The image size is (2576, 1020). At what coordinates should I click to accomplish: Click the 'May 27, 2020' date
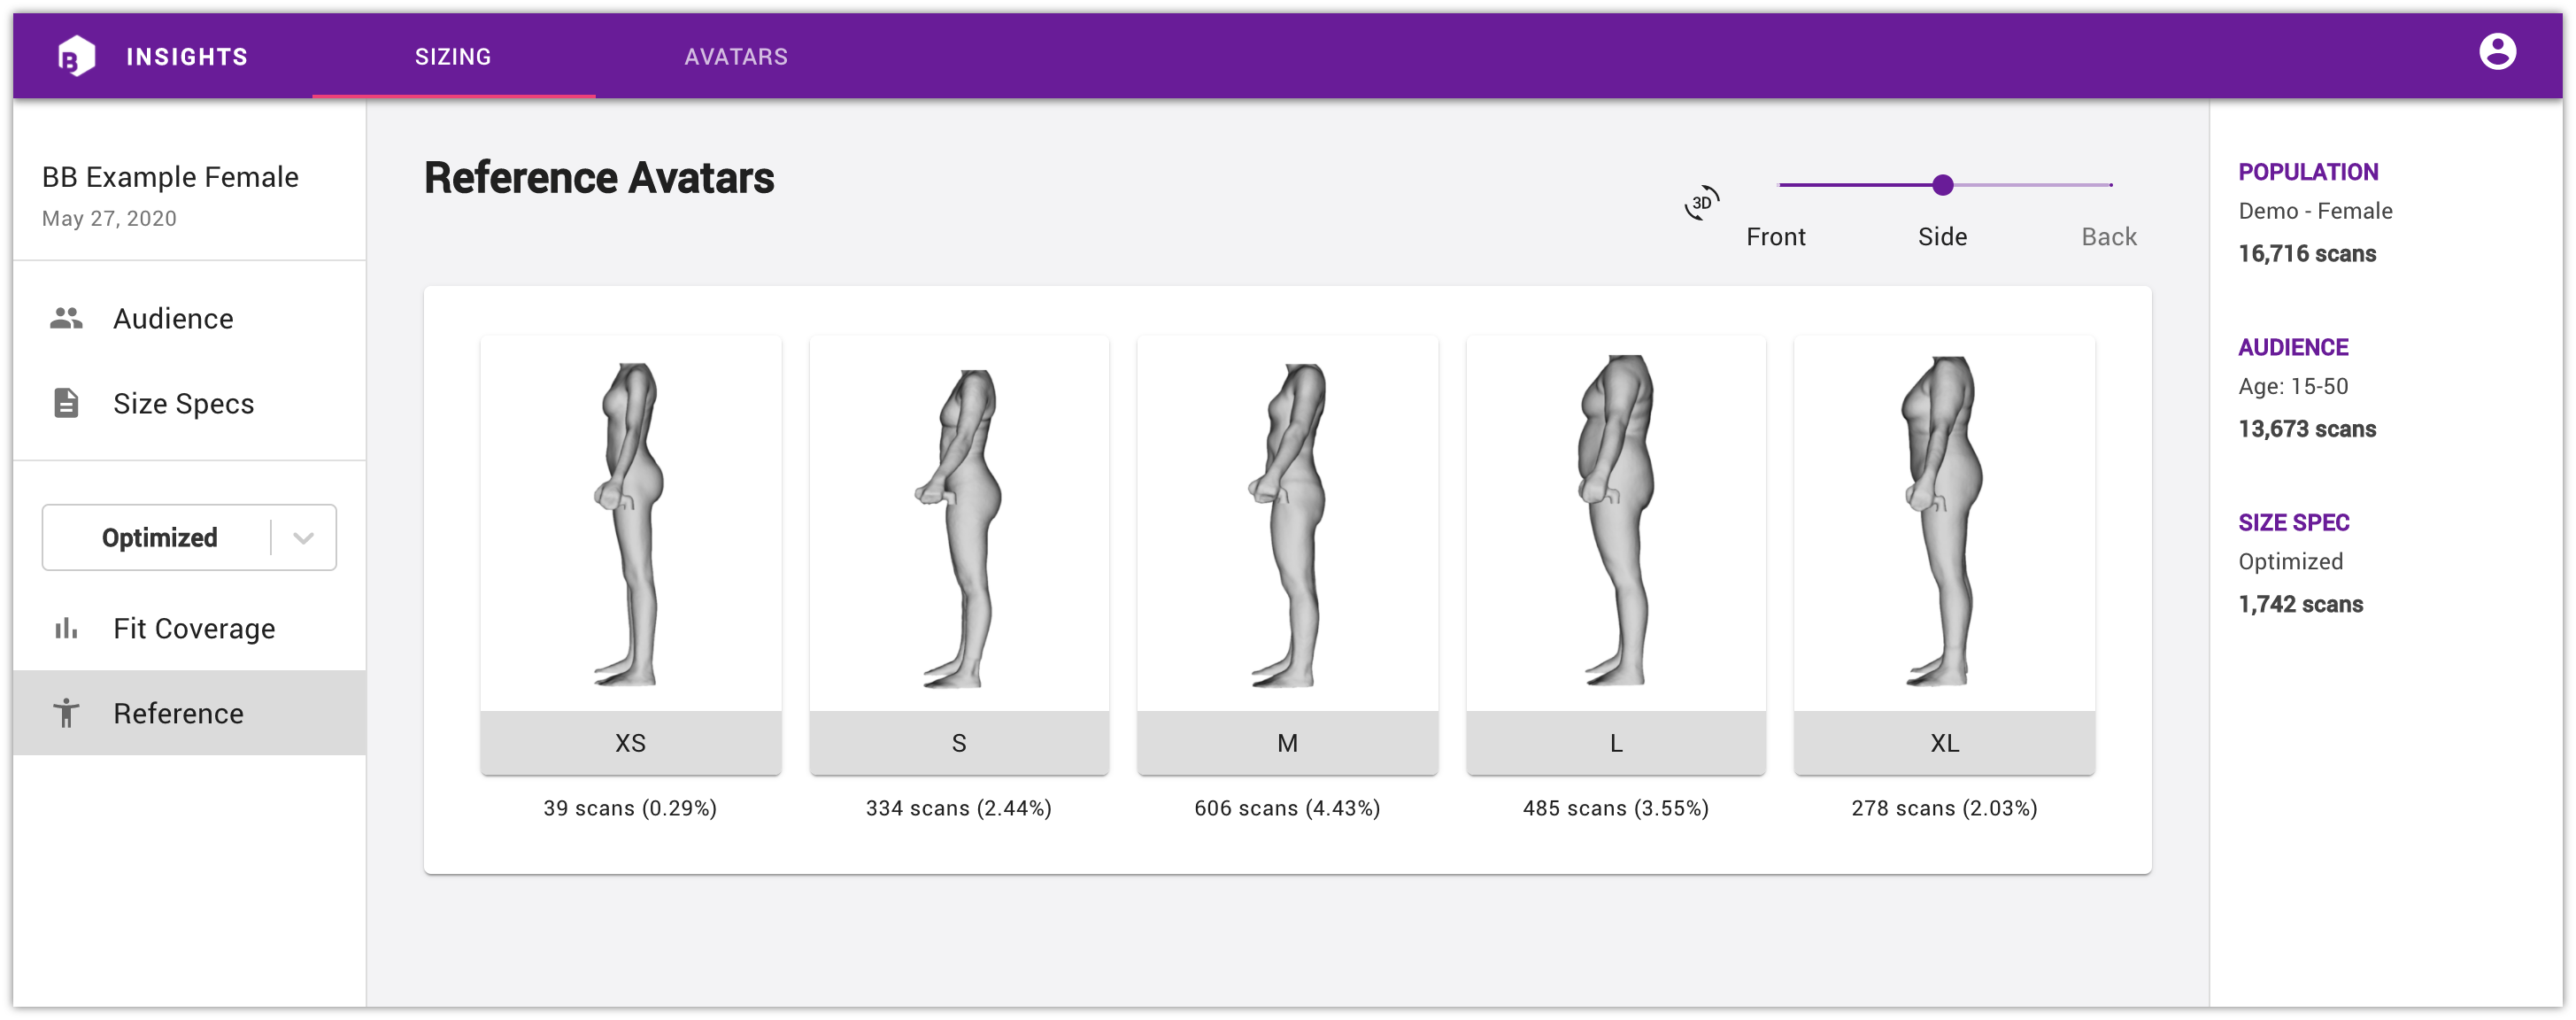[x=109, y=218]
